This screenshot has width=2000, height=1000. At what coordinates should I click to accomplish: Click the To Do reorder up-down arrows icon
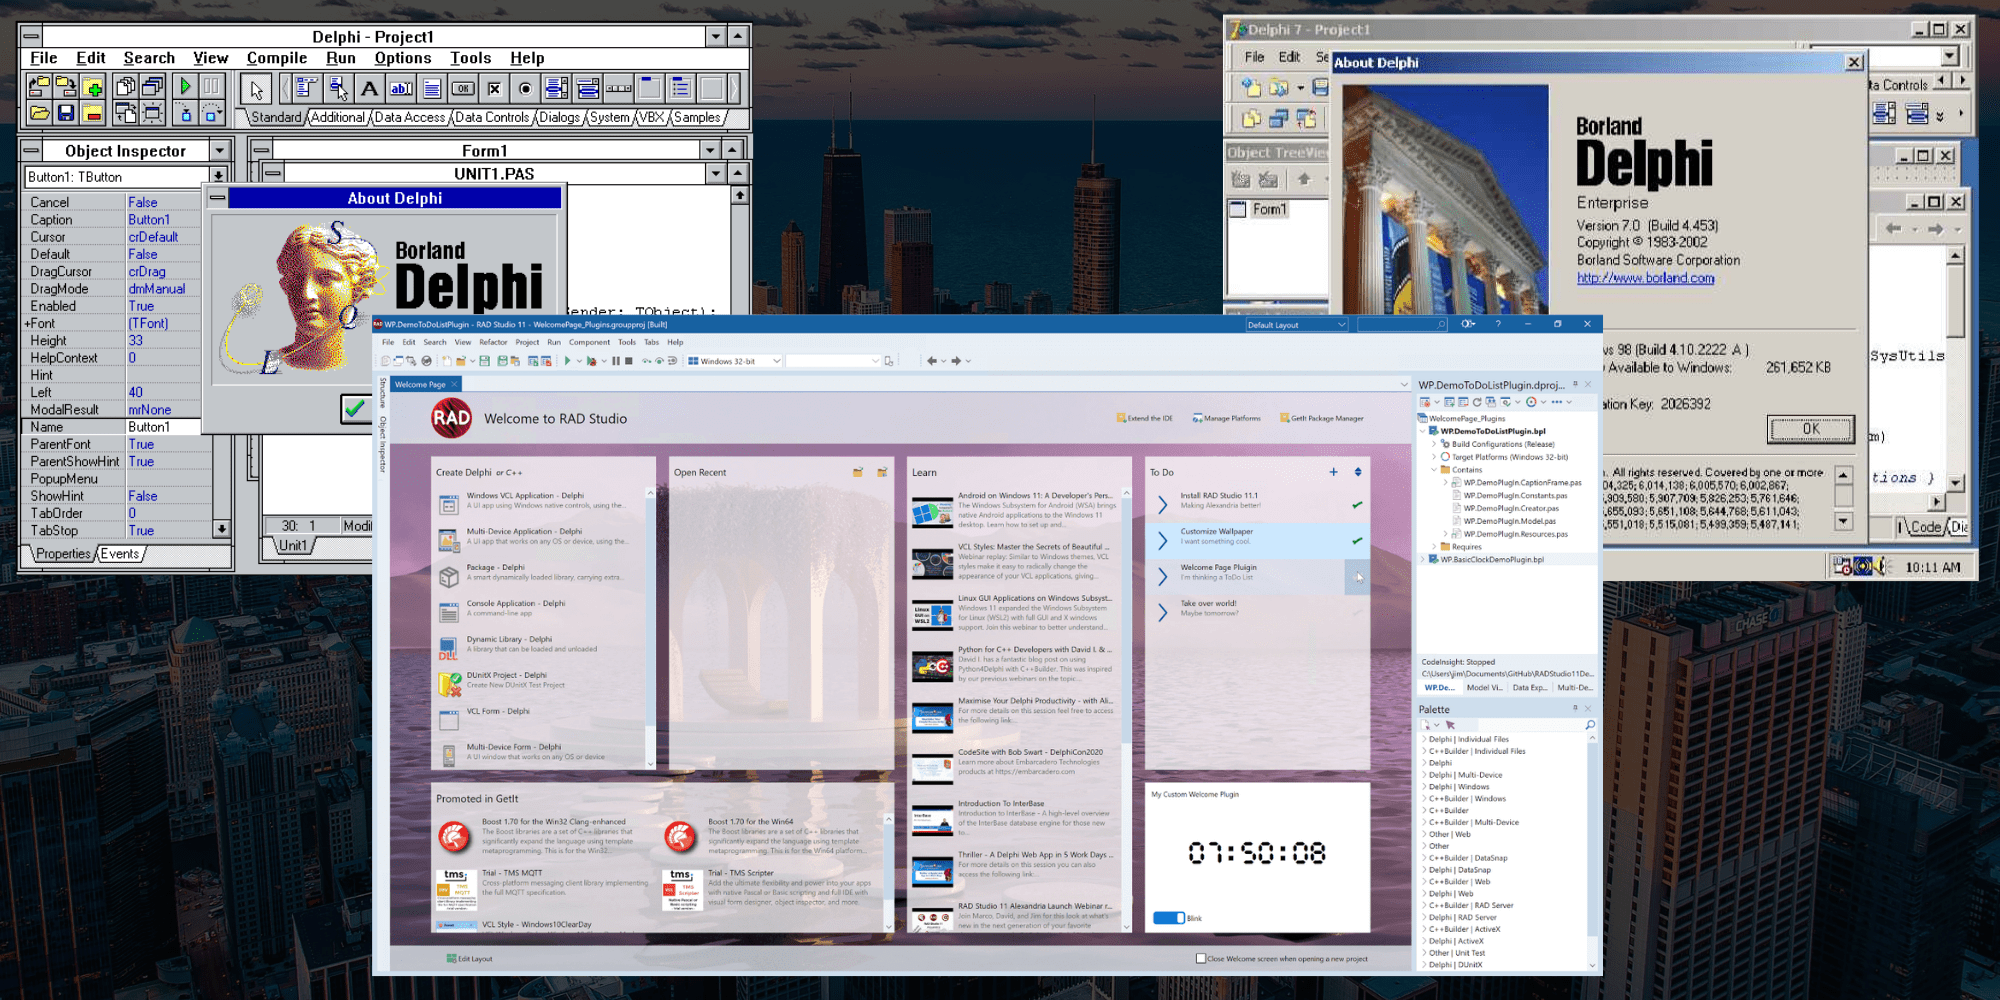1358,472
